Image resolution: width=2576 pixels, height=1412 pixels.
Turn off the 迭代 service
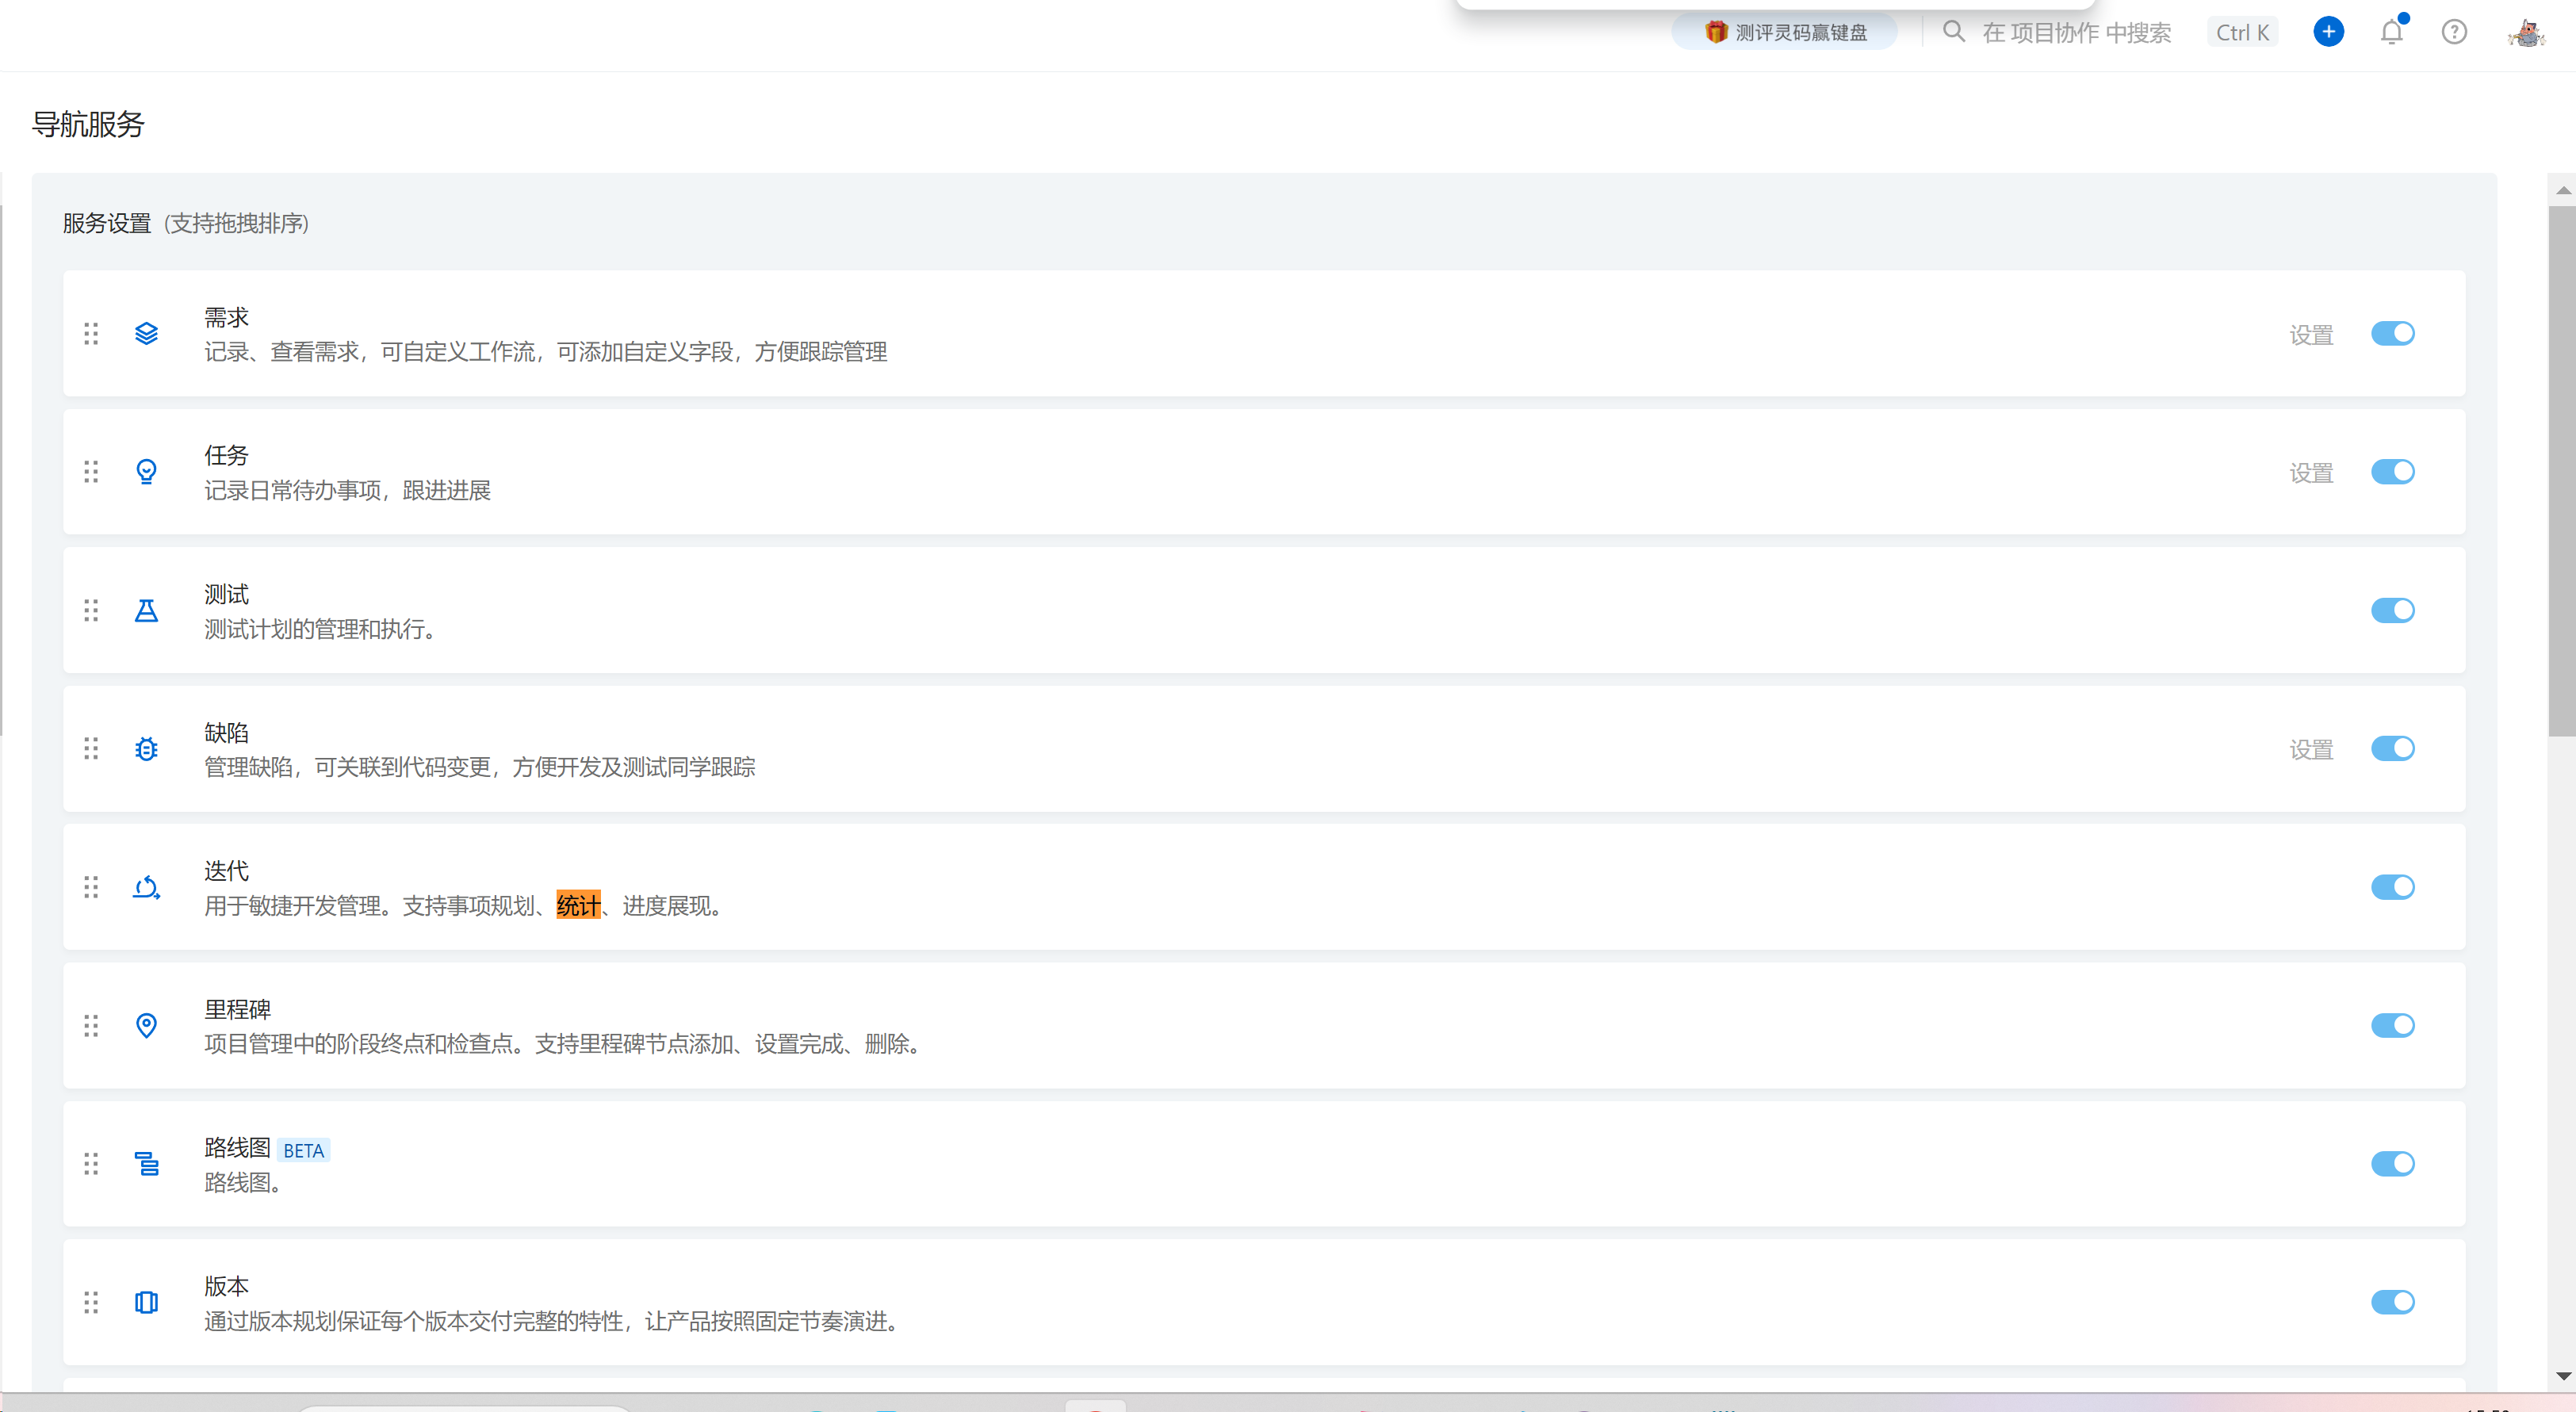(2393, 887)
